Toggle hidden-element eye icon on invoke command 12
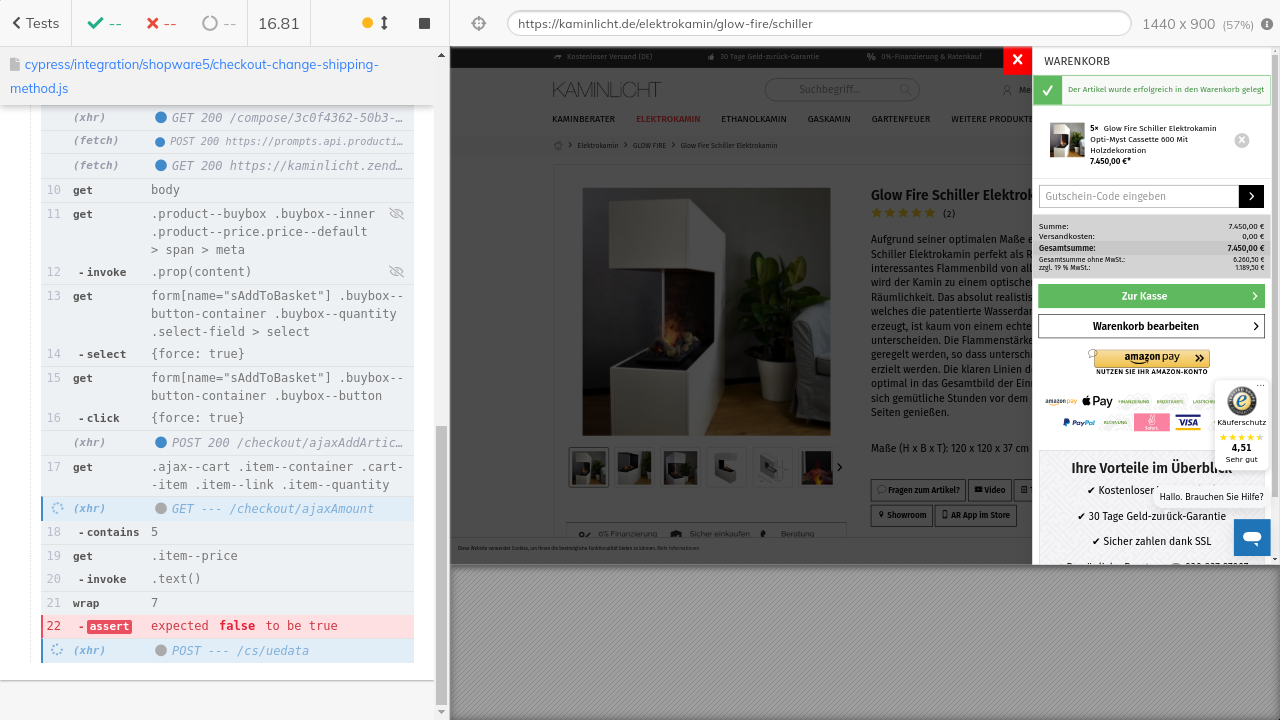The image size is (1280, 720). tap(396, 272)
